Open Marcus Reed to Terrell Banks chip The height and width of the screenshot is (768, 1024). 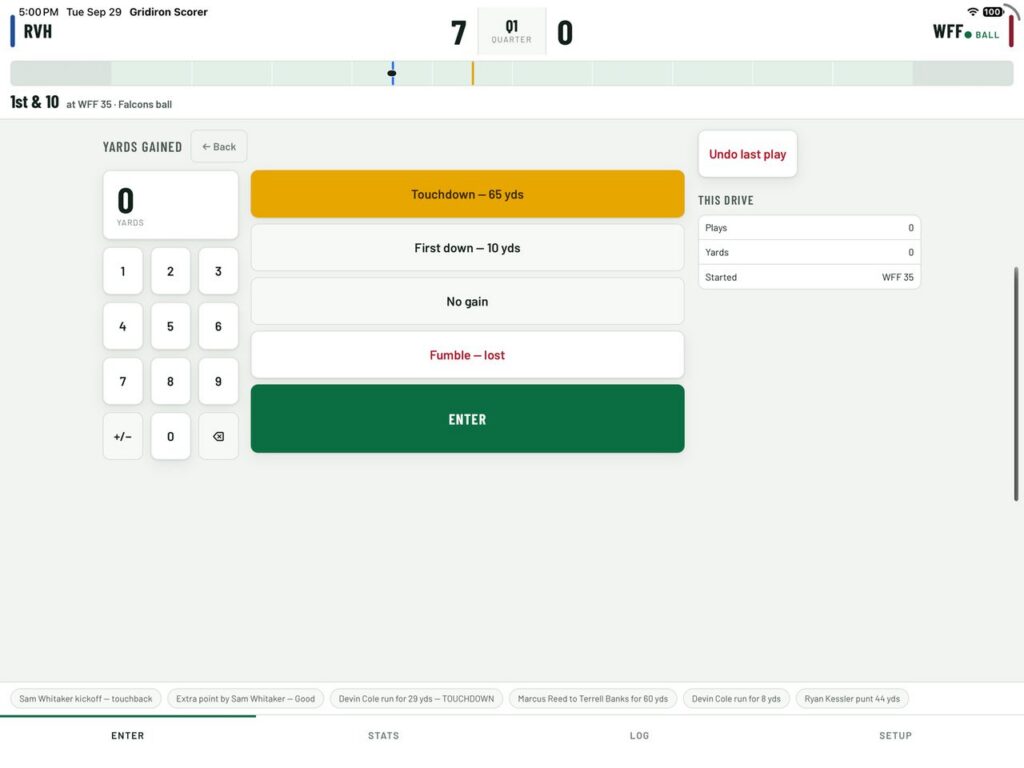(x=593, y=699)
